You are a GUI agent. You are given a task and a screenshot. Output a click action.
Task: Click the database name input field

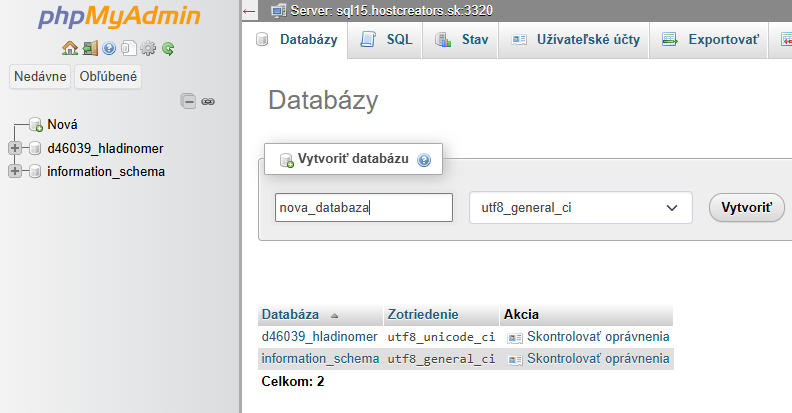tap(363, 208)
